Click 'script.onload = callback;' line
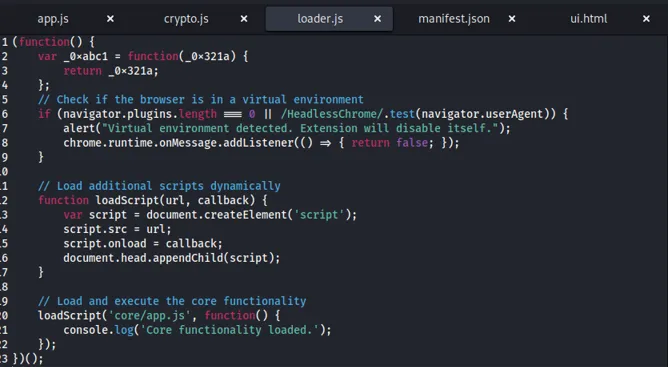 pyautogui.click(x=143, y=244)
